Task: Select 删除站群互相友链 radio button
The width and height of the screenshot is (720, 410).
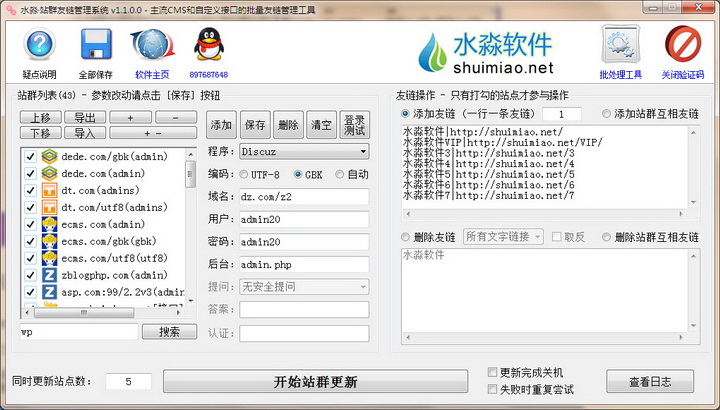Action: [606, 237]
